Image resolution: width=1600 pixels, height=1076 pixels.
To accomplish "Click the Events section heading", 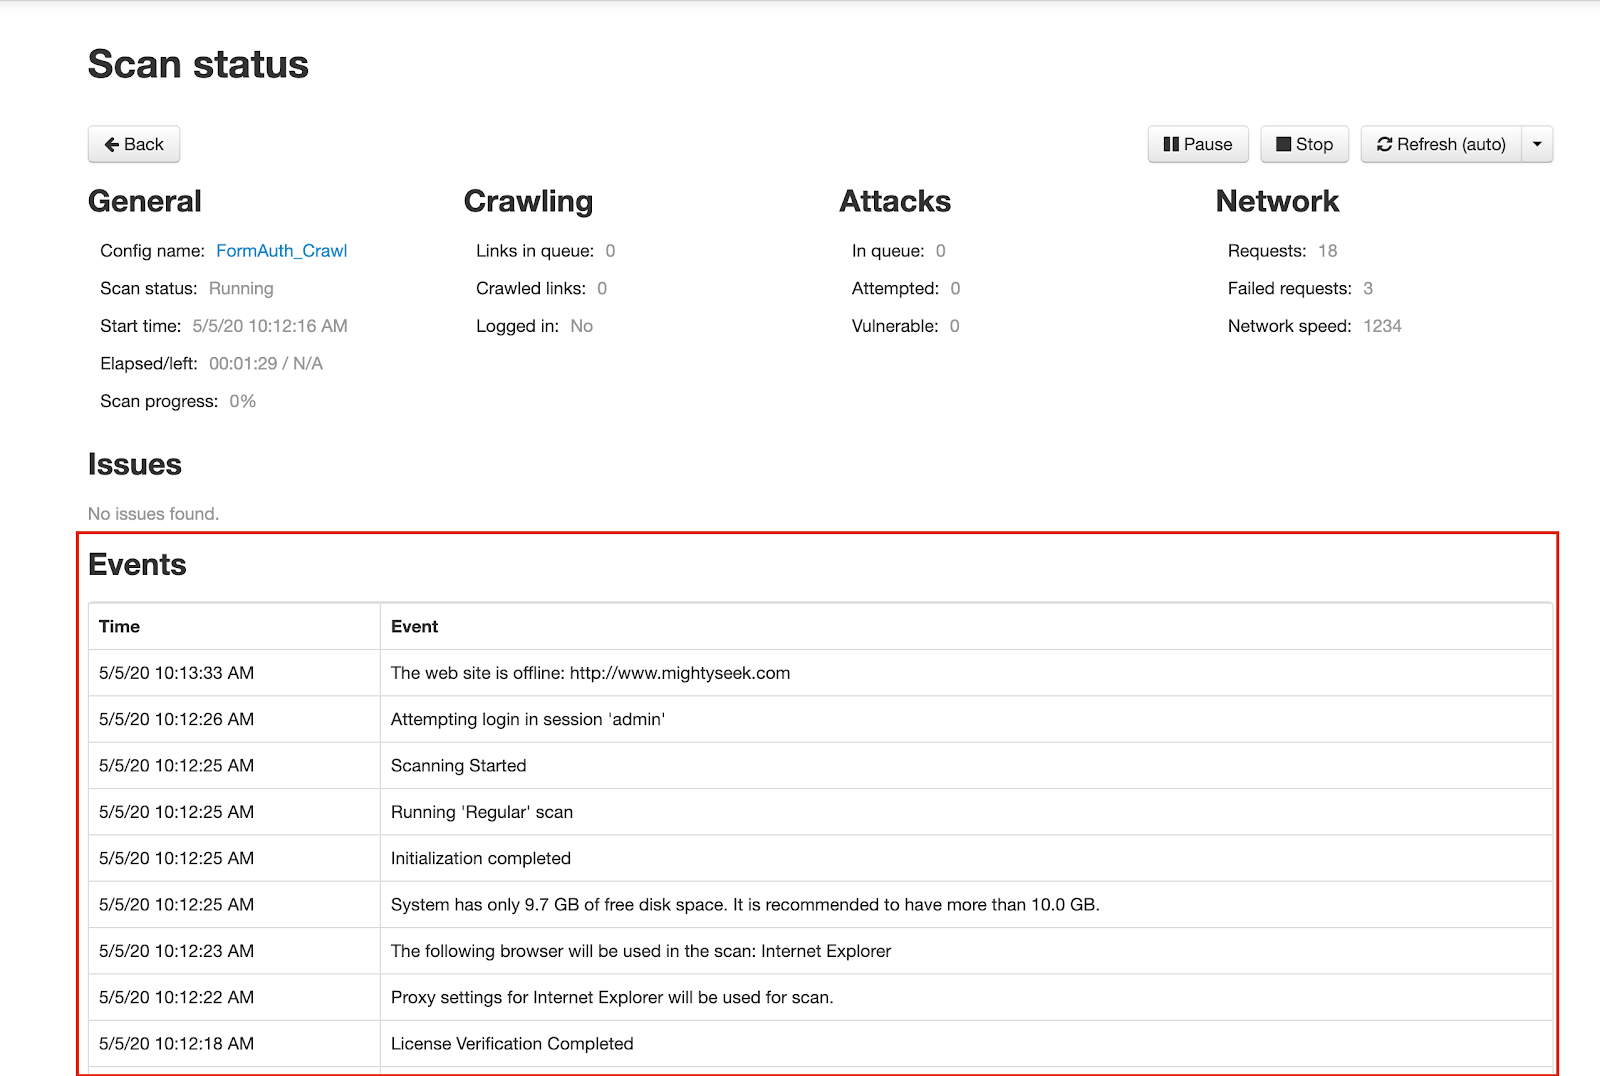I will coord(137,565).
